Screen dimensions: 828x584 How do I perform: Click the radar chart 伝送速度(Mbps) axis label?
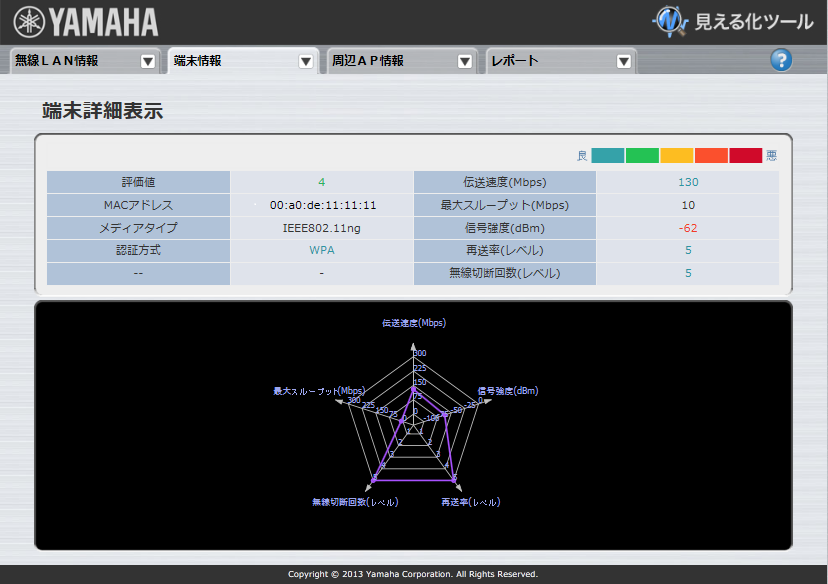point(413,323)
